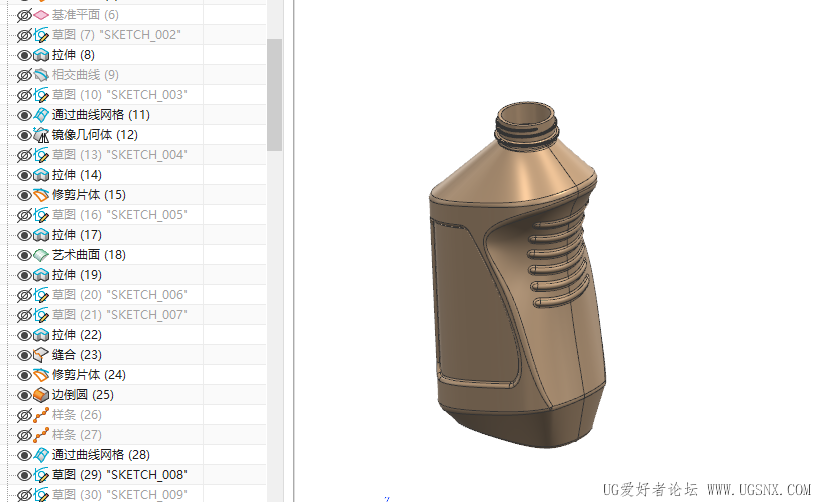Select 草图 (7) "SKETCH_002" text

click(x=116, y=35)
